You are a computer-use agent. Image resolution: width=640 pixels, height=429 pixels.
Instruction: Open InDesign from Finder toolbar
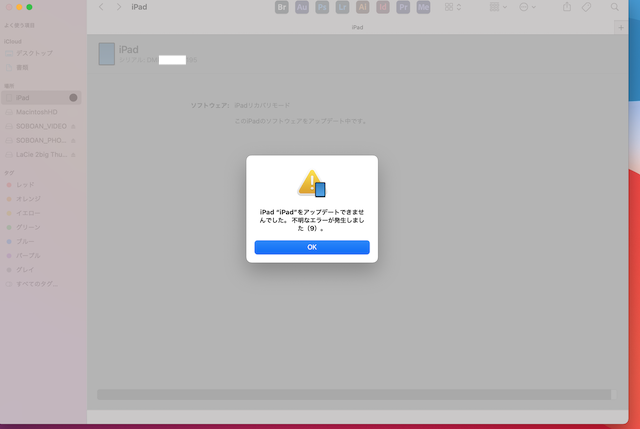pyautogui.click(x=383, y=7)
